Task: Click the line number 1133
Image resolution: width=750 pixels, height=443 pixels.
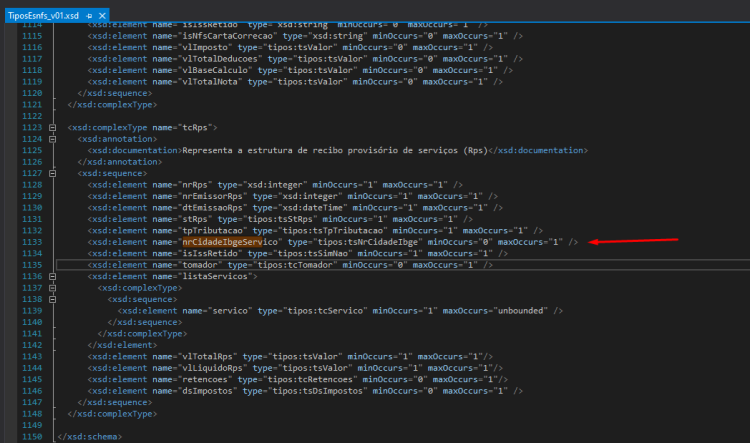Action: click(x=32, y=242)
